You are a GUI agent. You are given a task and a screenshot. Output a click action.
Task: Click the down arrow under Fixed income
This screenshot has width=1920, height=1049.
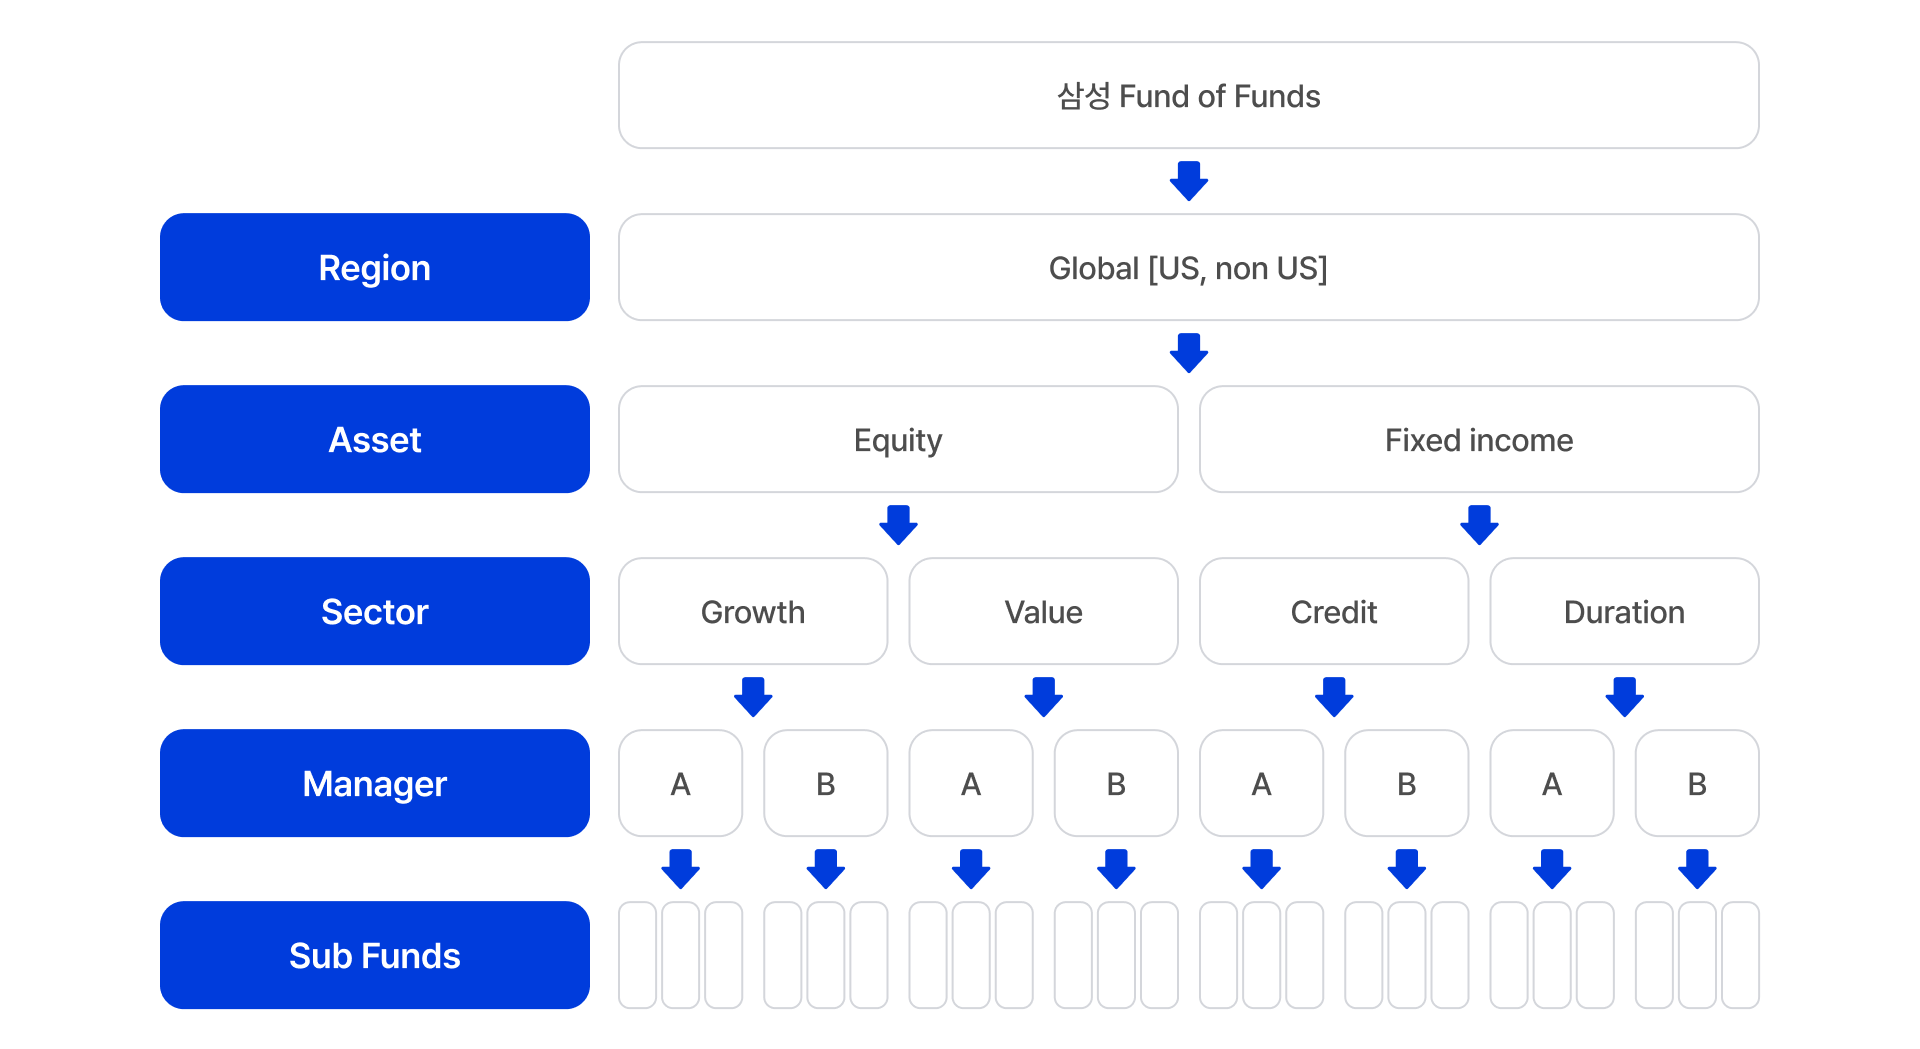click(x=1479, y=525)
